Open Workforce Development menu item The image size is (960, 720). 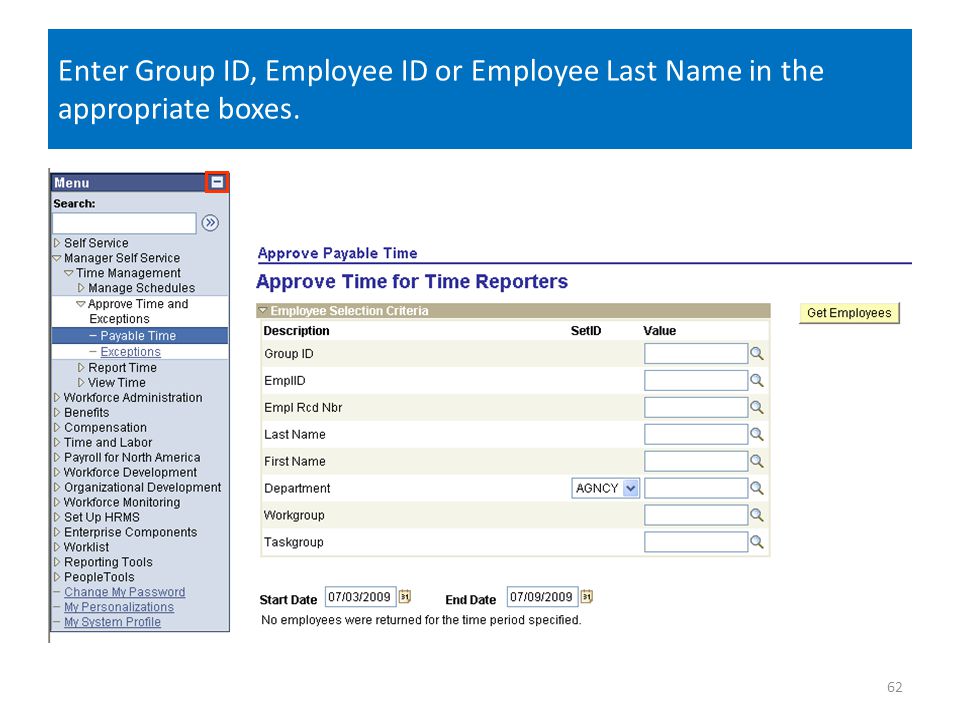click(130, 472)
